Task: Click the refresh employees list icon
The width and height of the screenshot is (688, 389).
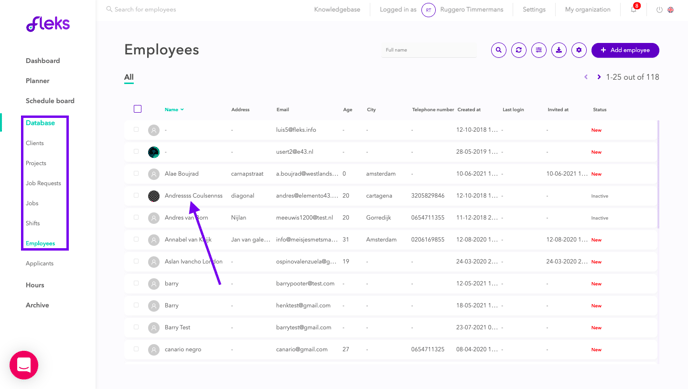Action: click(519, 50)
